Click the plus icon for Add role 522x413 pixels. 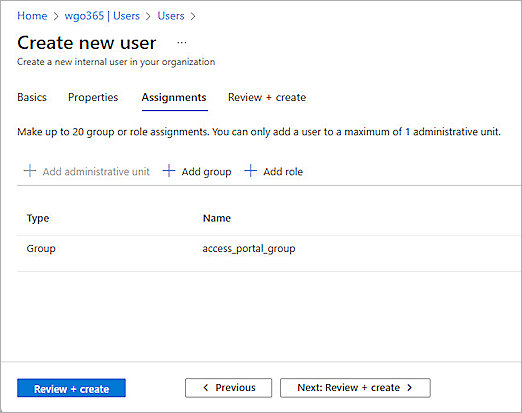(250, 171)
